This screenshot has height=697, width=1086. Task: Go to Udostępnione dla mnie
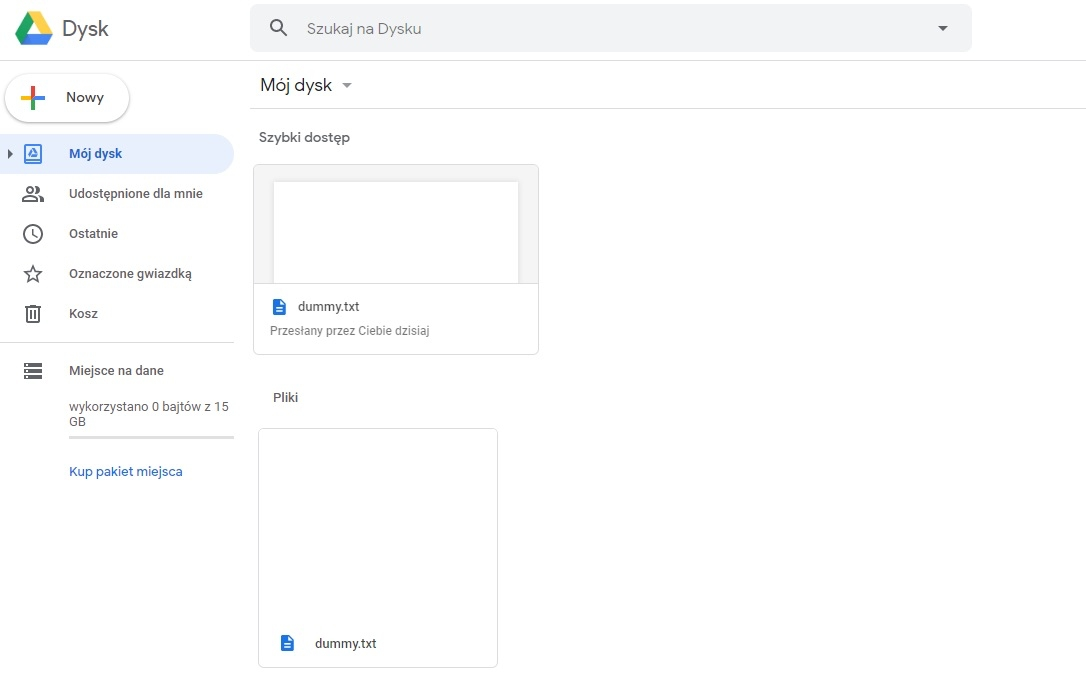(x=135, y=194)
